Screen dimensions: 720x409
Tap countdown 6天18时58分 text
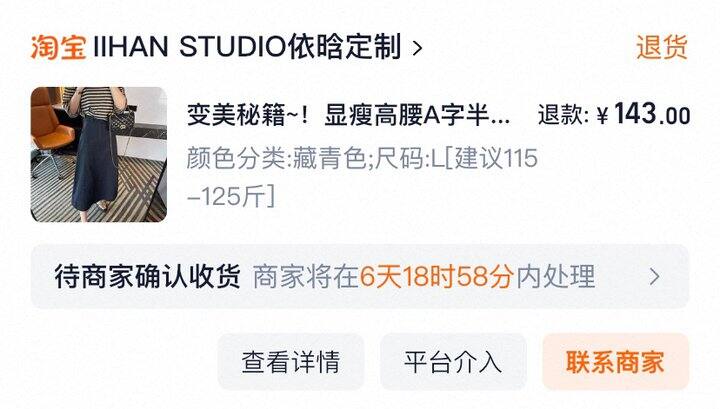(x=436, y=276)
